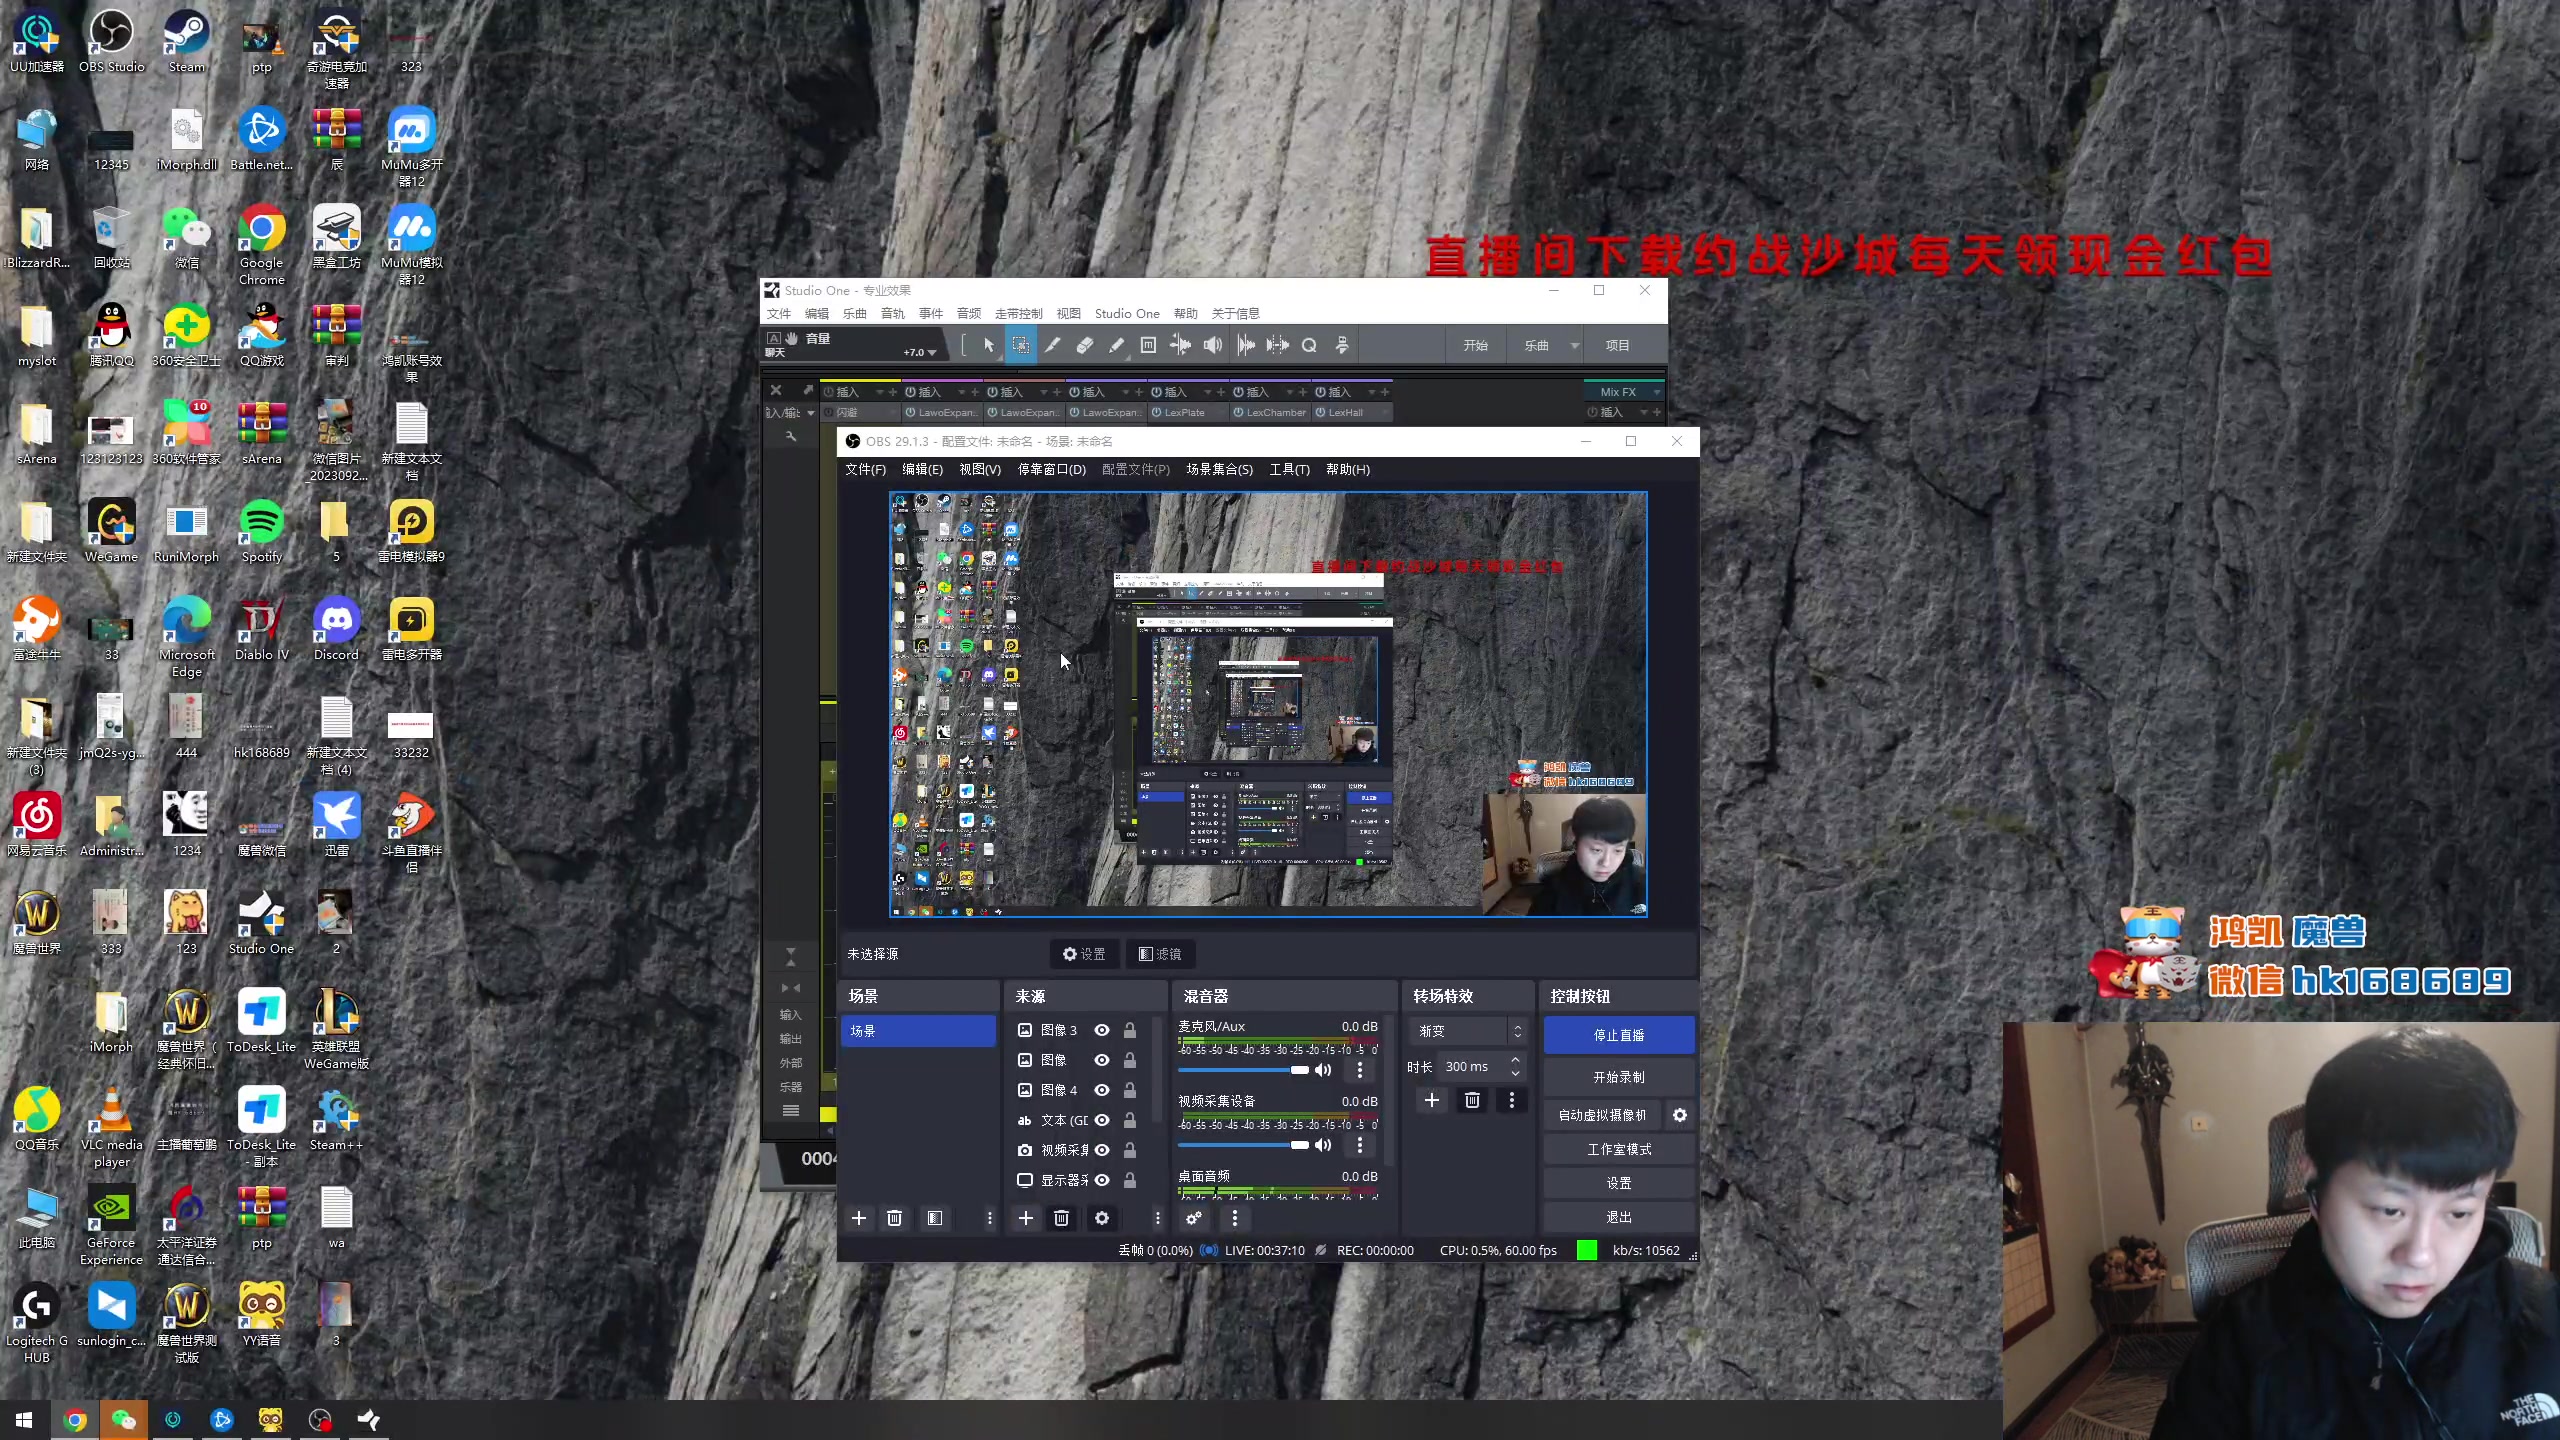
Task: Open the 音轨 menu in Studio One
Action: coord(892,314)
